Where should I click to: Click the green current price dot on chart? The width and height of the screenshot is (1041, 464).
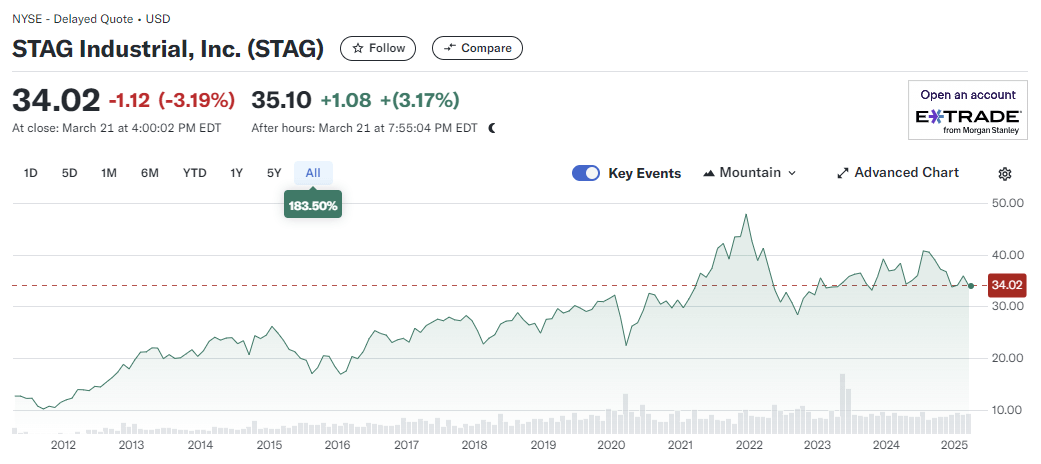971,286
